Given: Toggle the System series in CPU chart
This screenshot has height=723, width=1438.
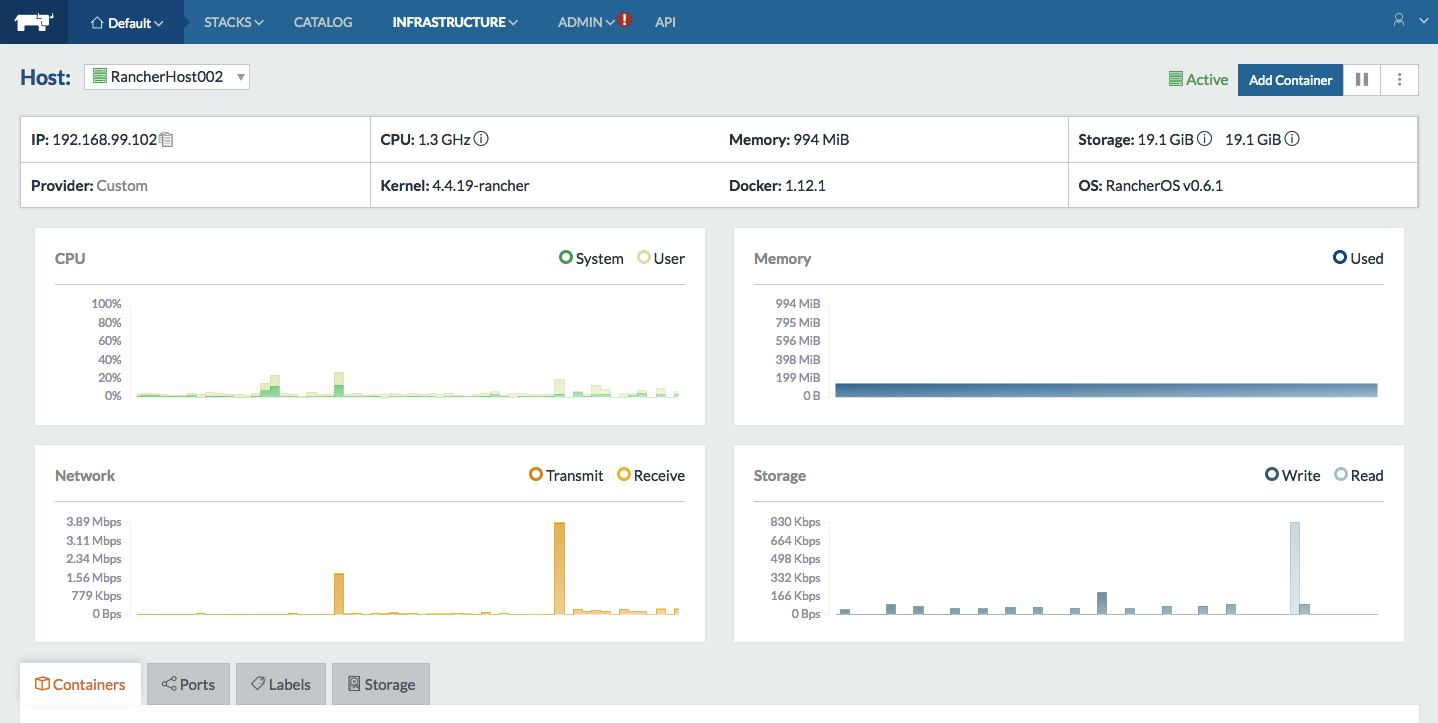Looking at the screenshot, I should [x=591, y=258].
